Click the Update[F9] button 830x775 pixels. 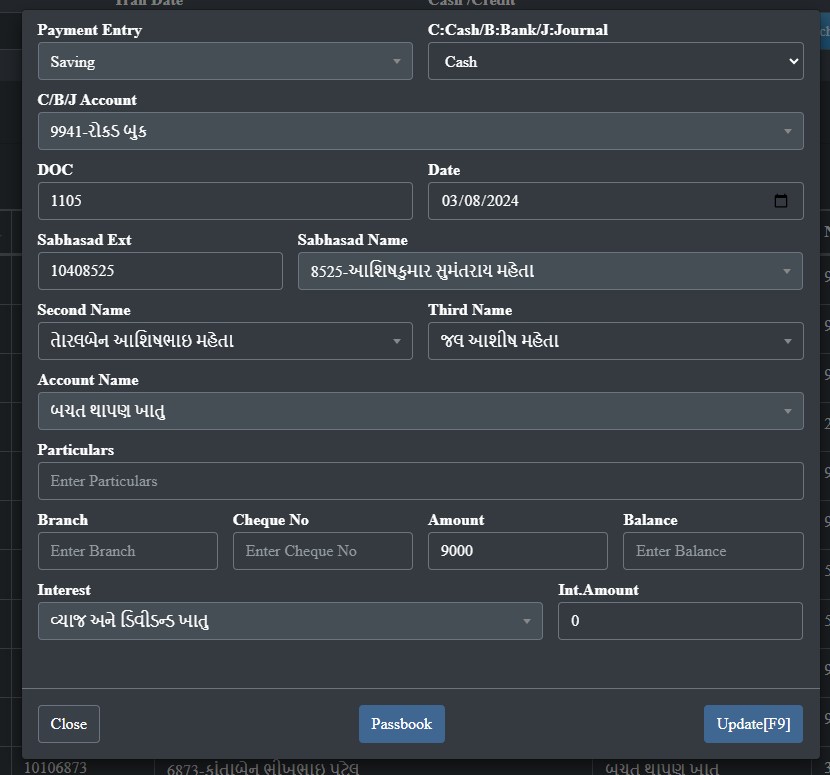coord(752,724)
